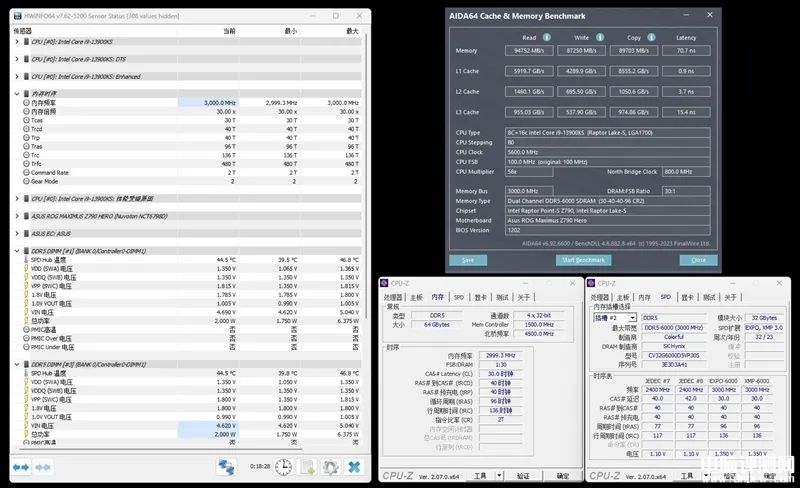The width and height of the screenshot is (800, 488).
Task: Click the DRAM 制造商 field SK Hynix
Action: [674, 346]
